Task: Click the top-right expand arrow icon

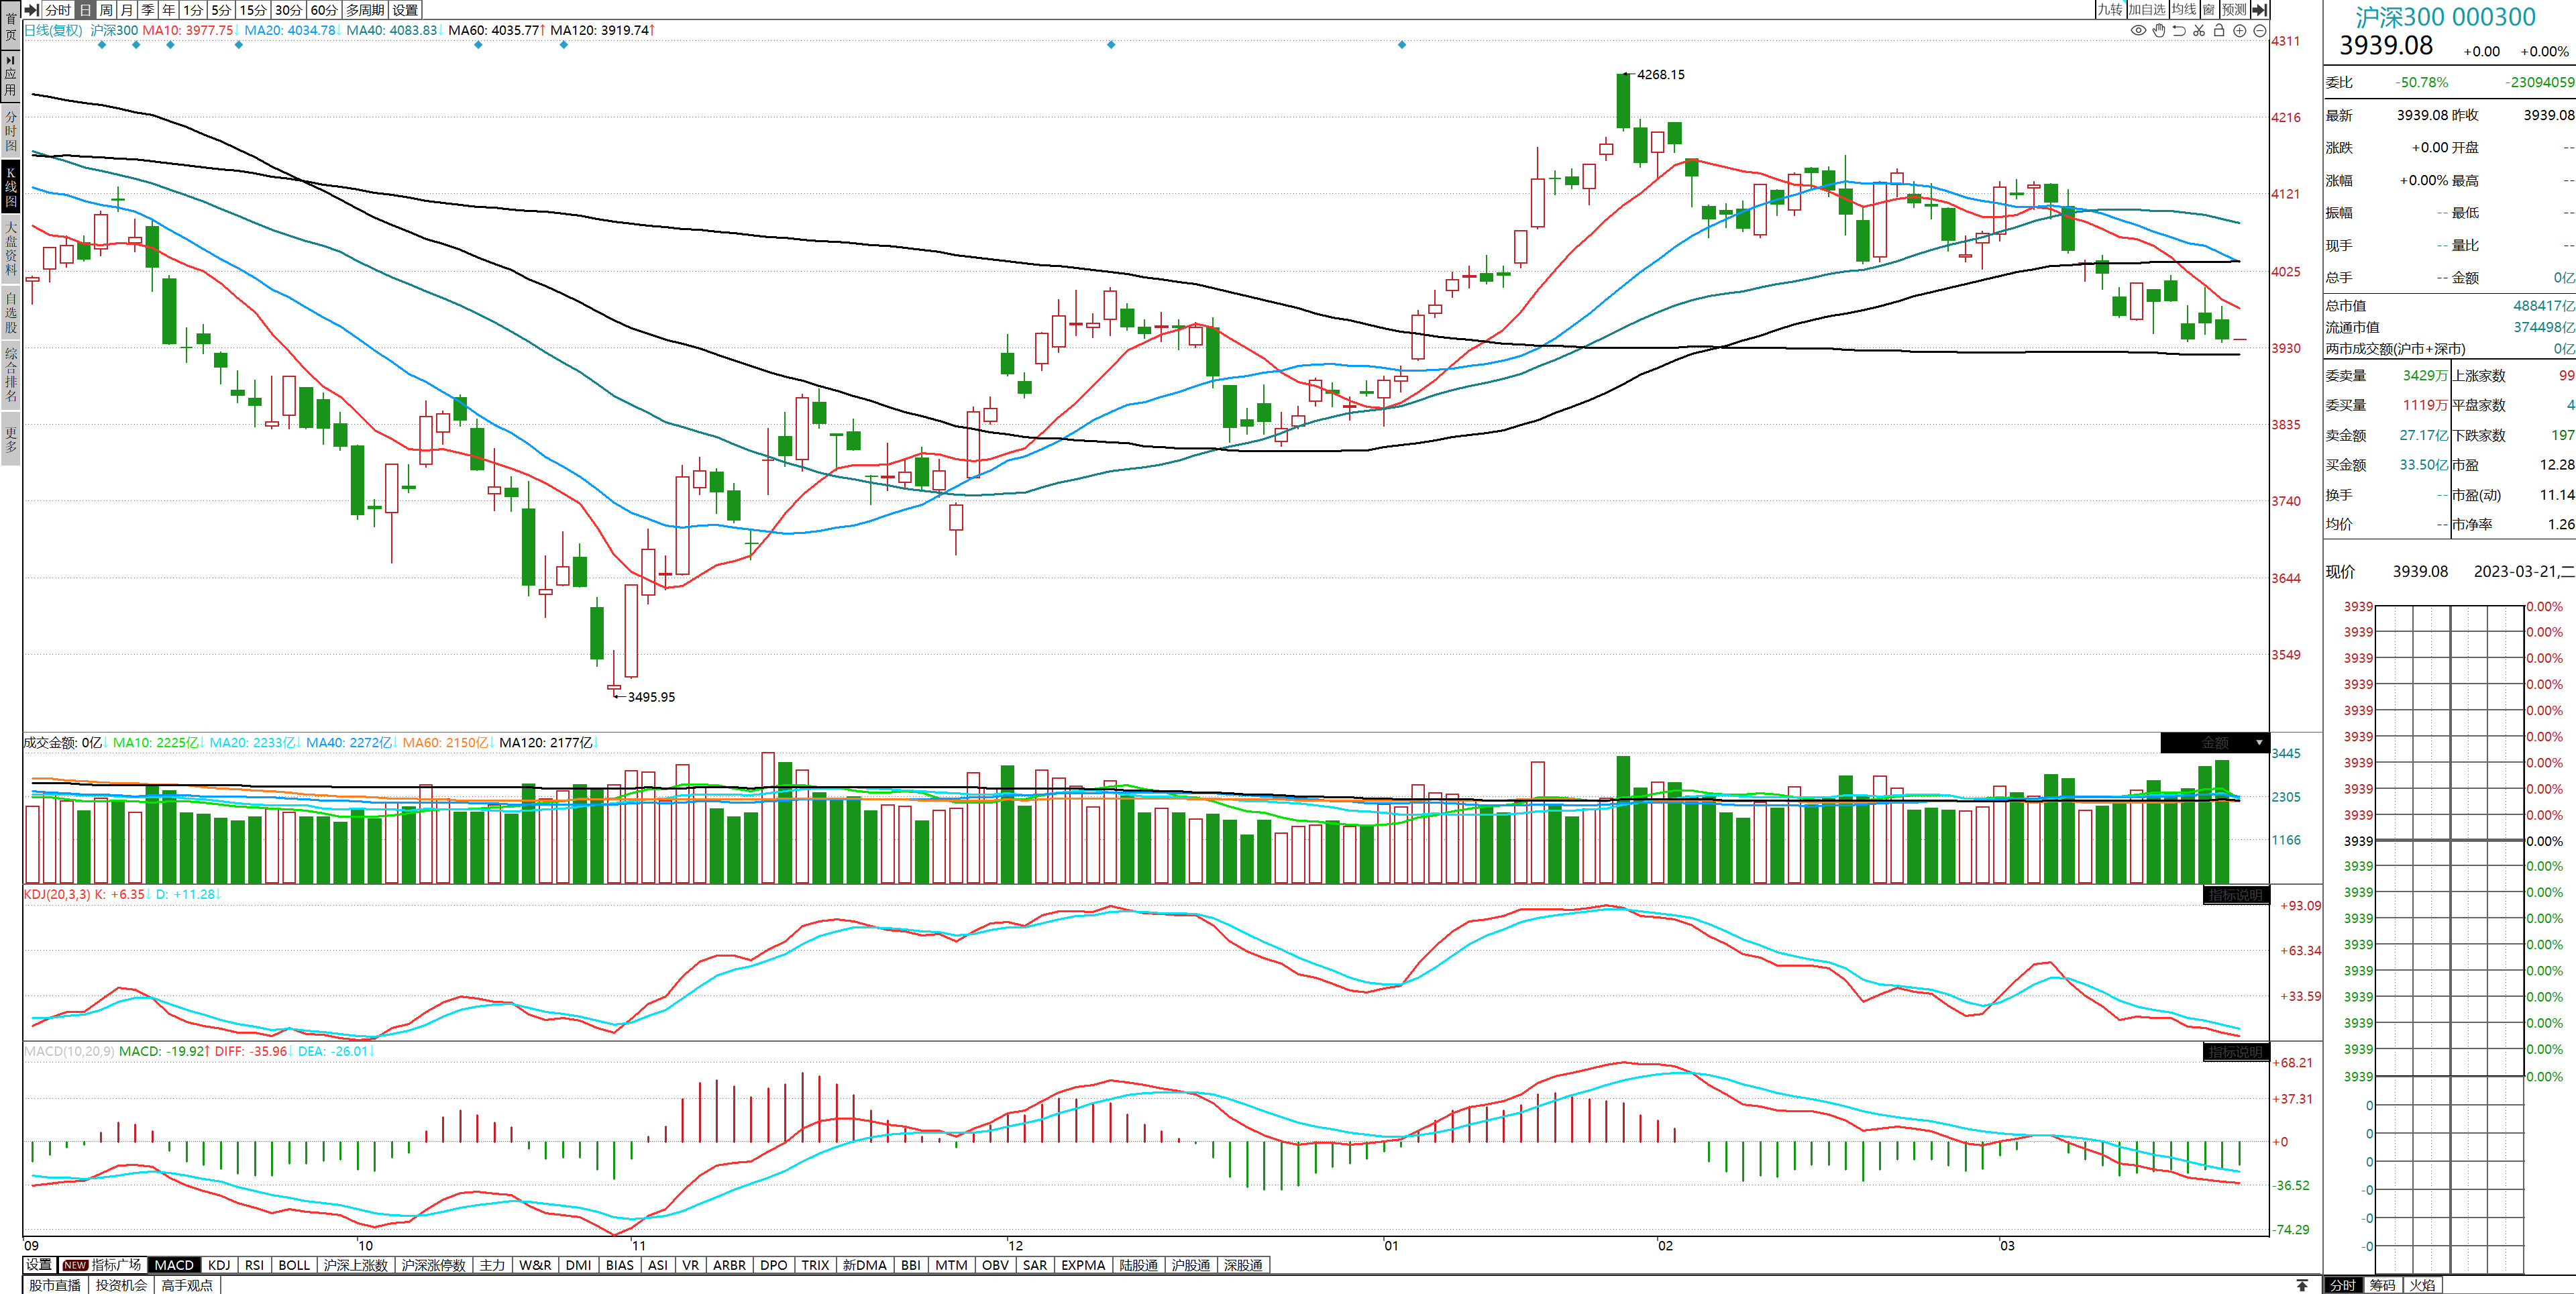Action: click(x=2260, y=10)
